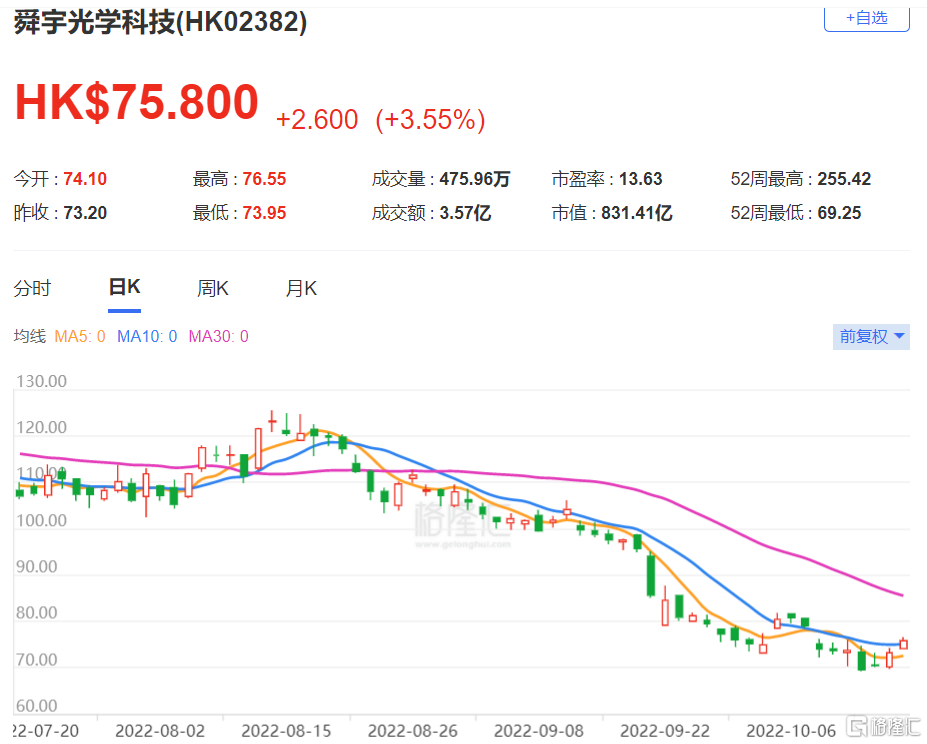Click the stock title 舜宇光学科技(HK02382)
Image resolution: width=927 pixels, height=744 pixels.
pyautogui.click(x=160, y=22)
